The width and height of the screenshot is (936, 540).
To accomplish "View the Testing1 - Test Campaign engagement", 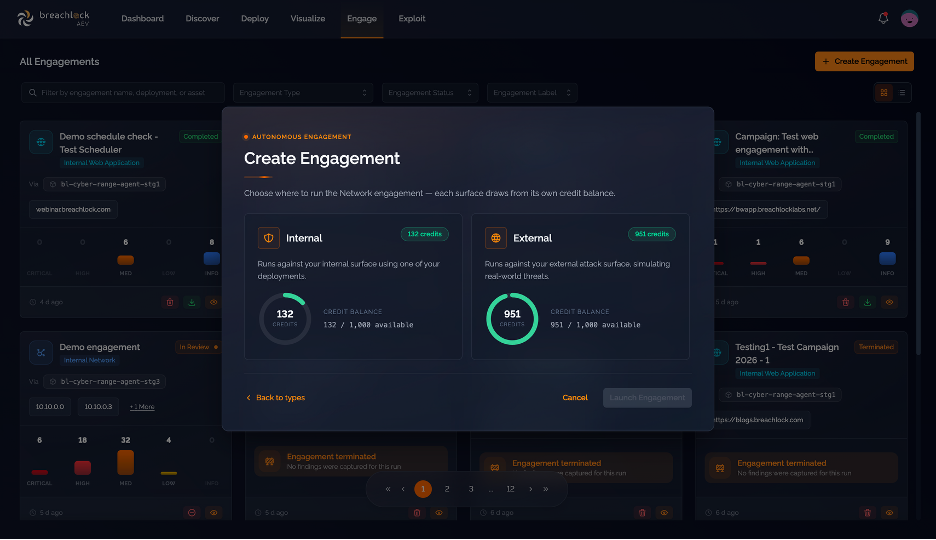I will click(x=889, y=513).
